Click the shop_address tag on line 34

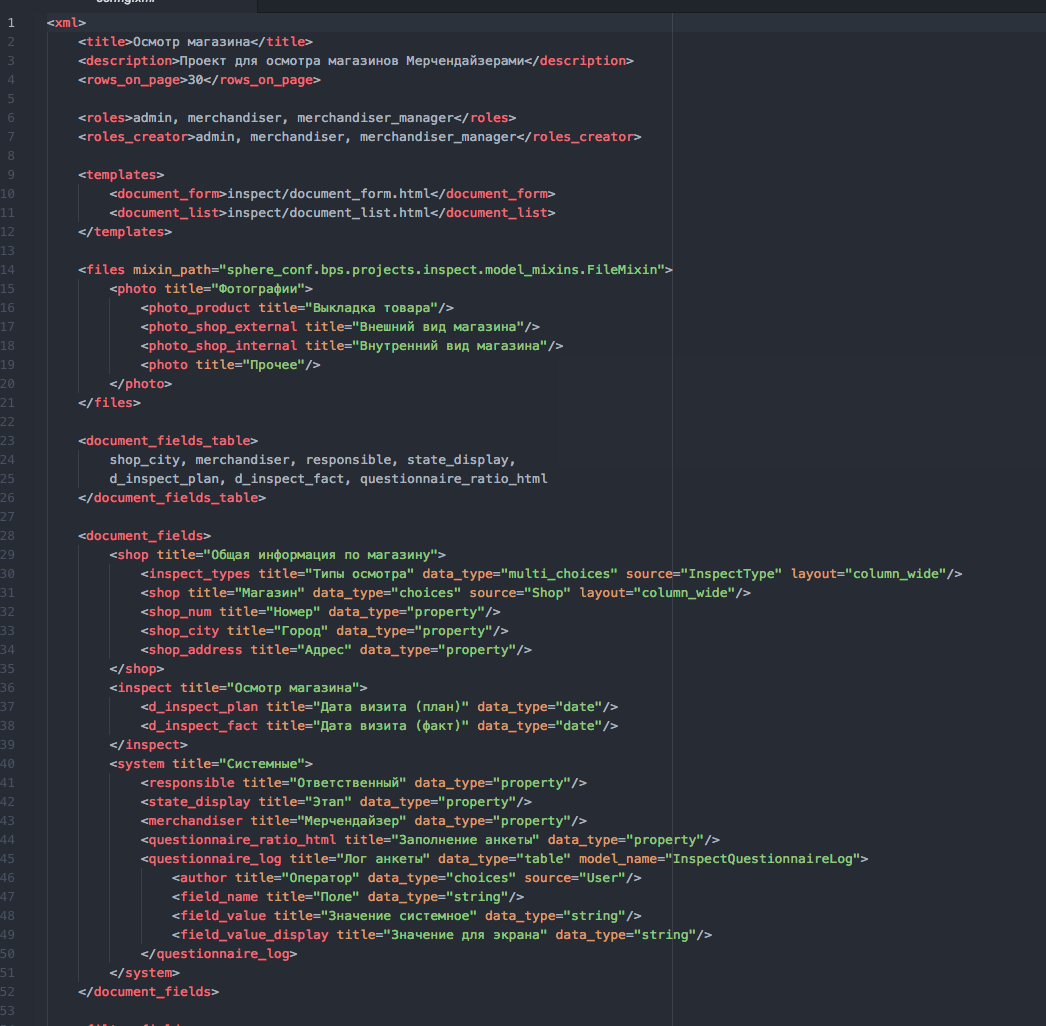tap(191, 650)
